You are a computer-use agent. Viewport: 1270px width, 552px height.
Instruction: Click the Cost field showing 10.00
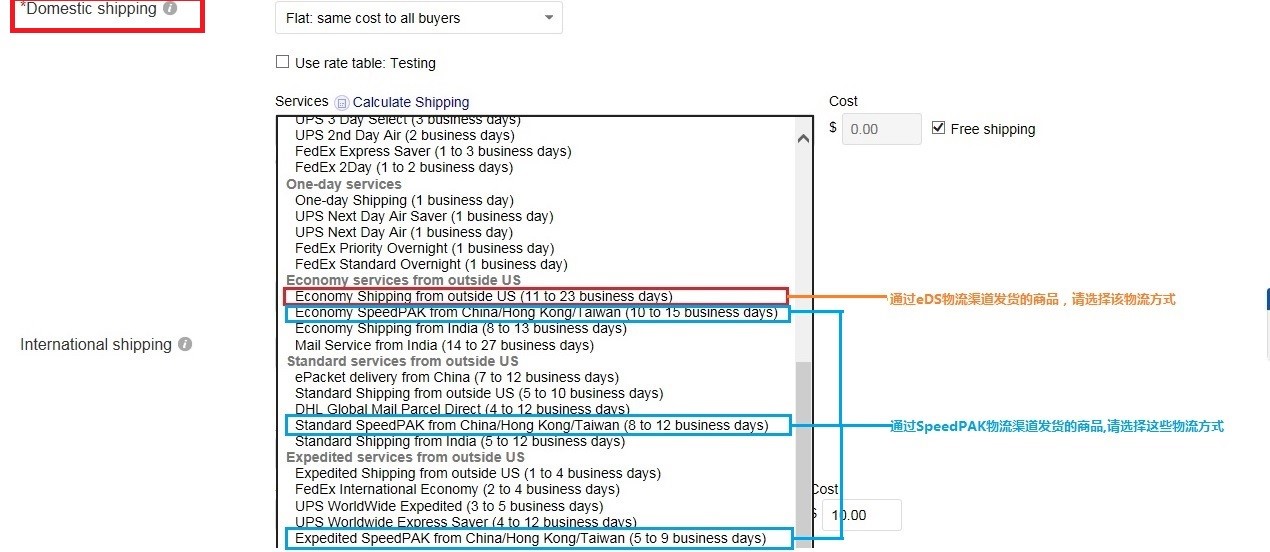pyautogui.click(x=860, y=515)
